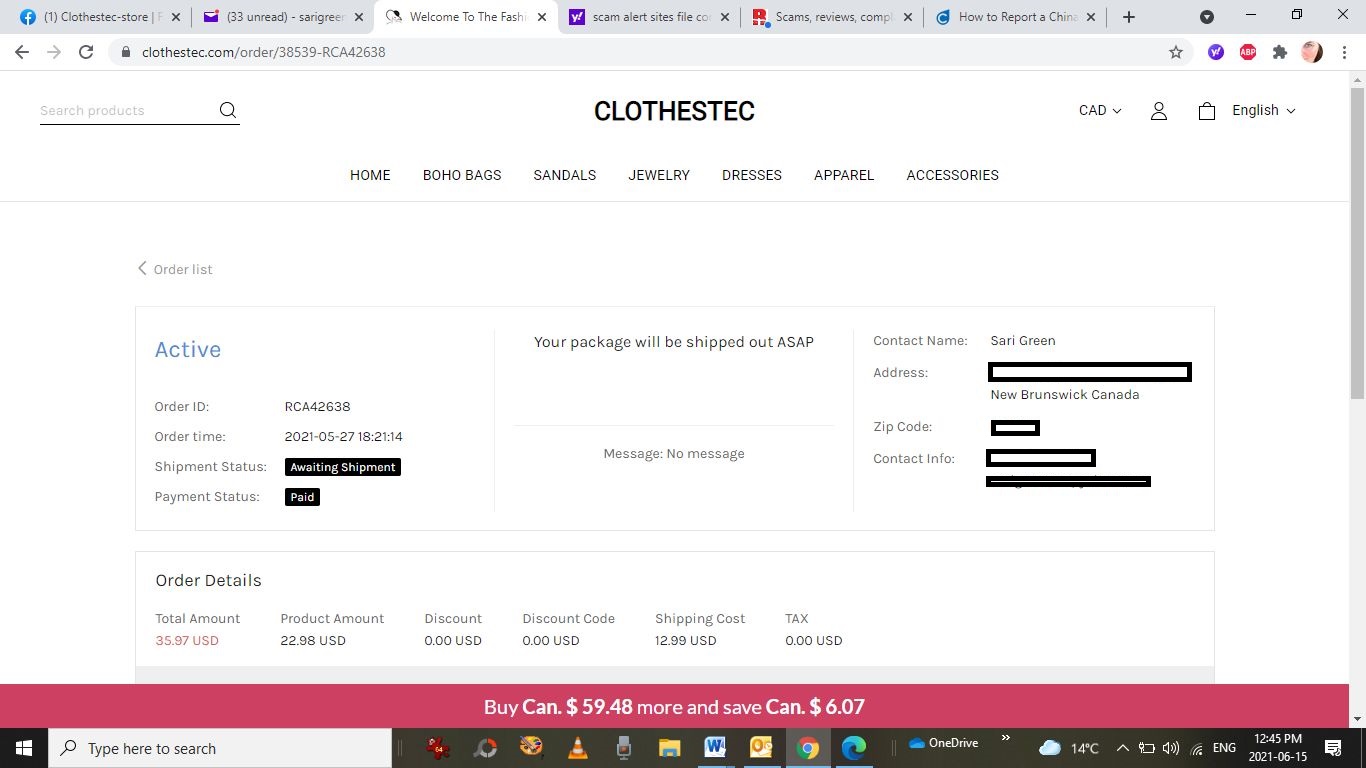Click the volume speaker tray icon
This screenshot has width=1366, height=768.
(x=1171, y=748)
